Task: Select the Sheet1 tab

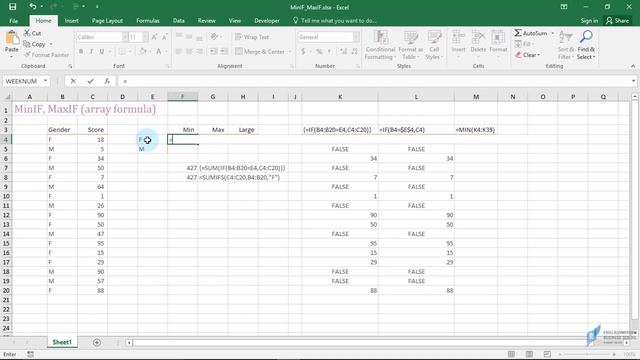Action: 62,342
